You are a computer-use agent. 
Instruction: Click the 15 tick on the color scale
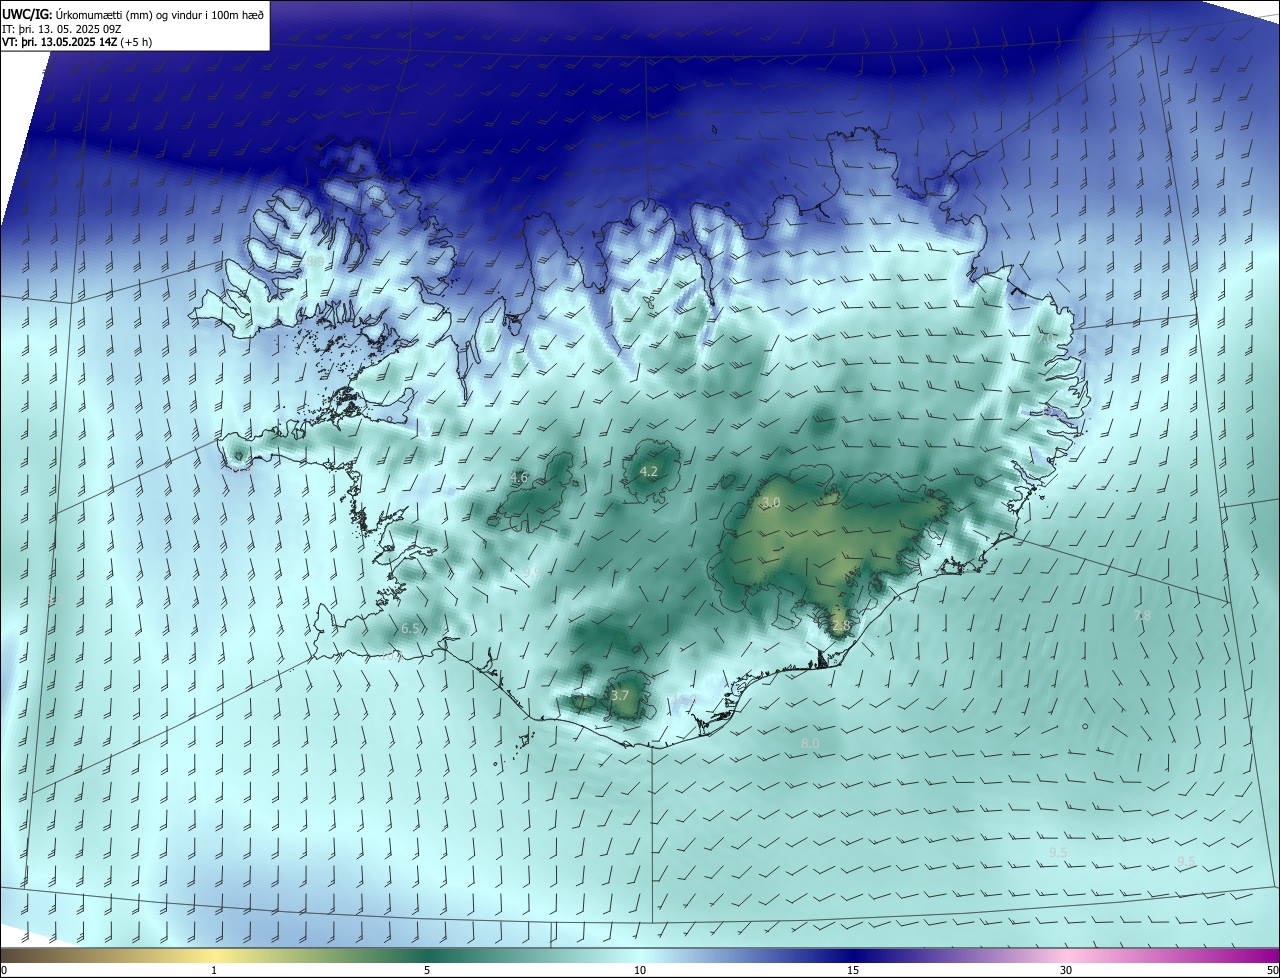tap(853, 970)
